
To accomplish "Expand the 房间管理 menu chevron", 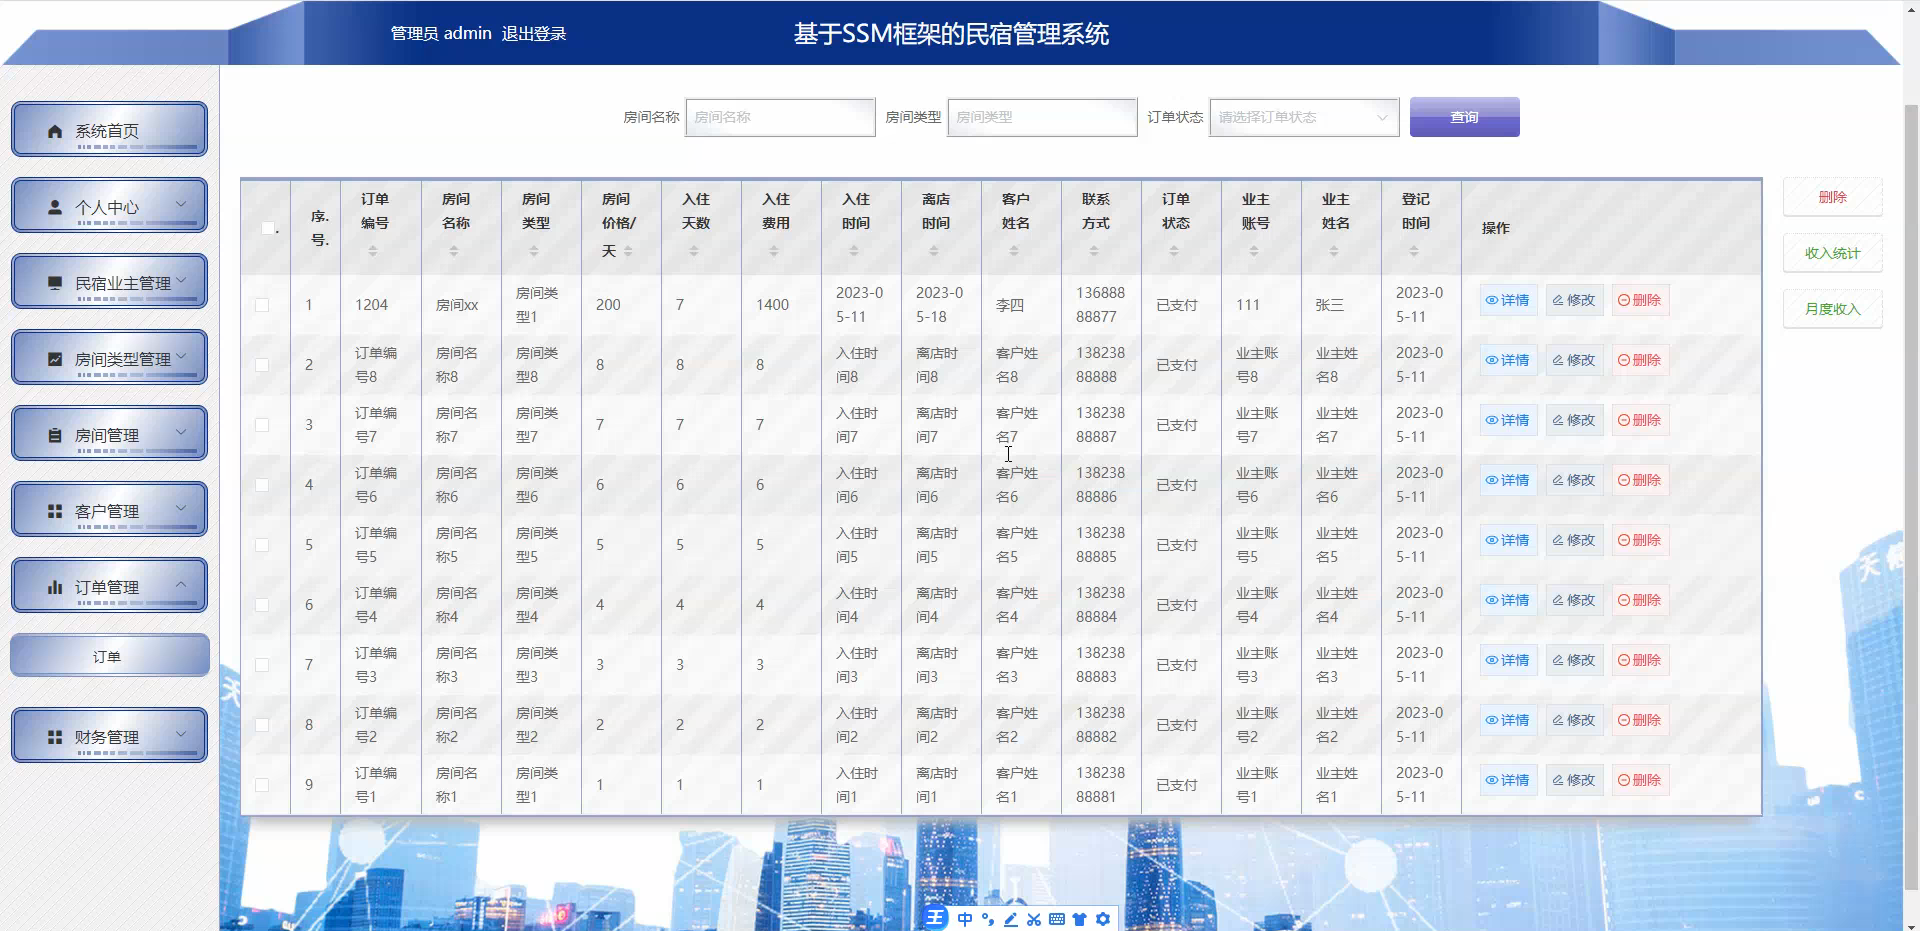I will 181,433.
